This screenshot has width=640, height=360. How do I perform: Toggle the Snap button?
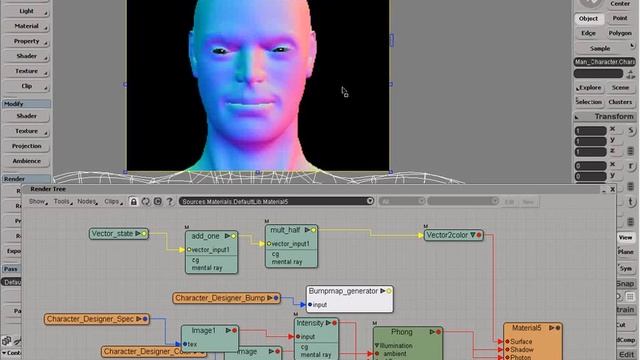(625, 283)
